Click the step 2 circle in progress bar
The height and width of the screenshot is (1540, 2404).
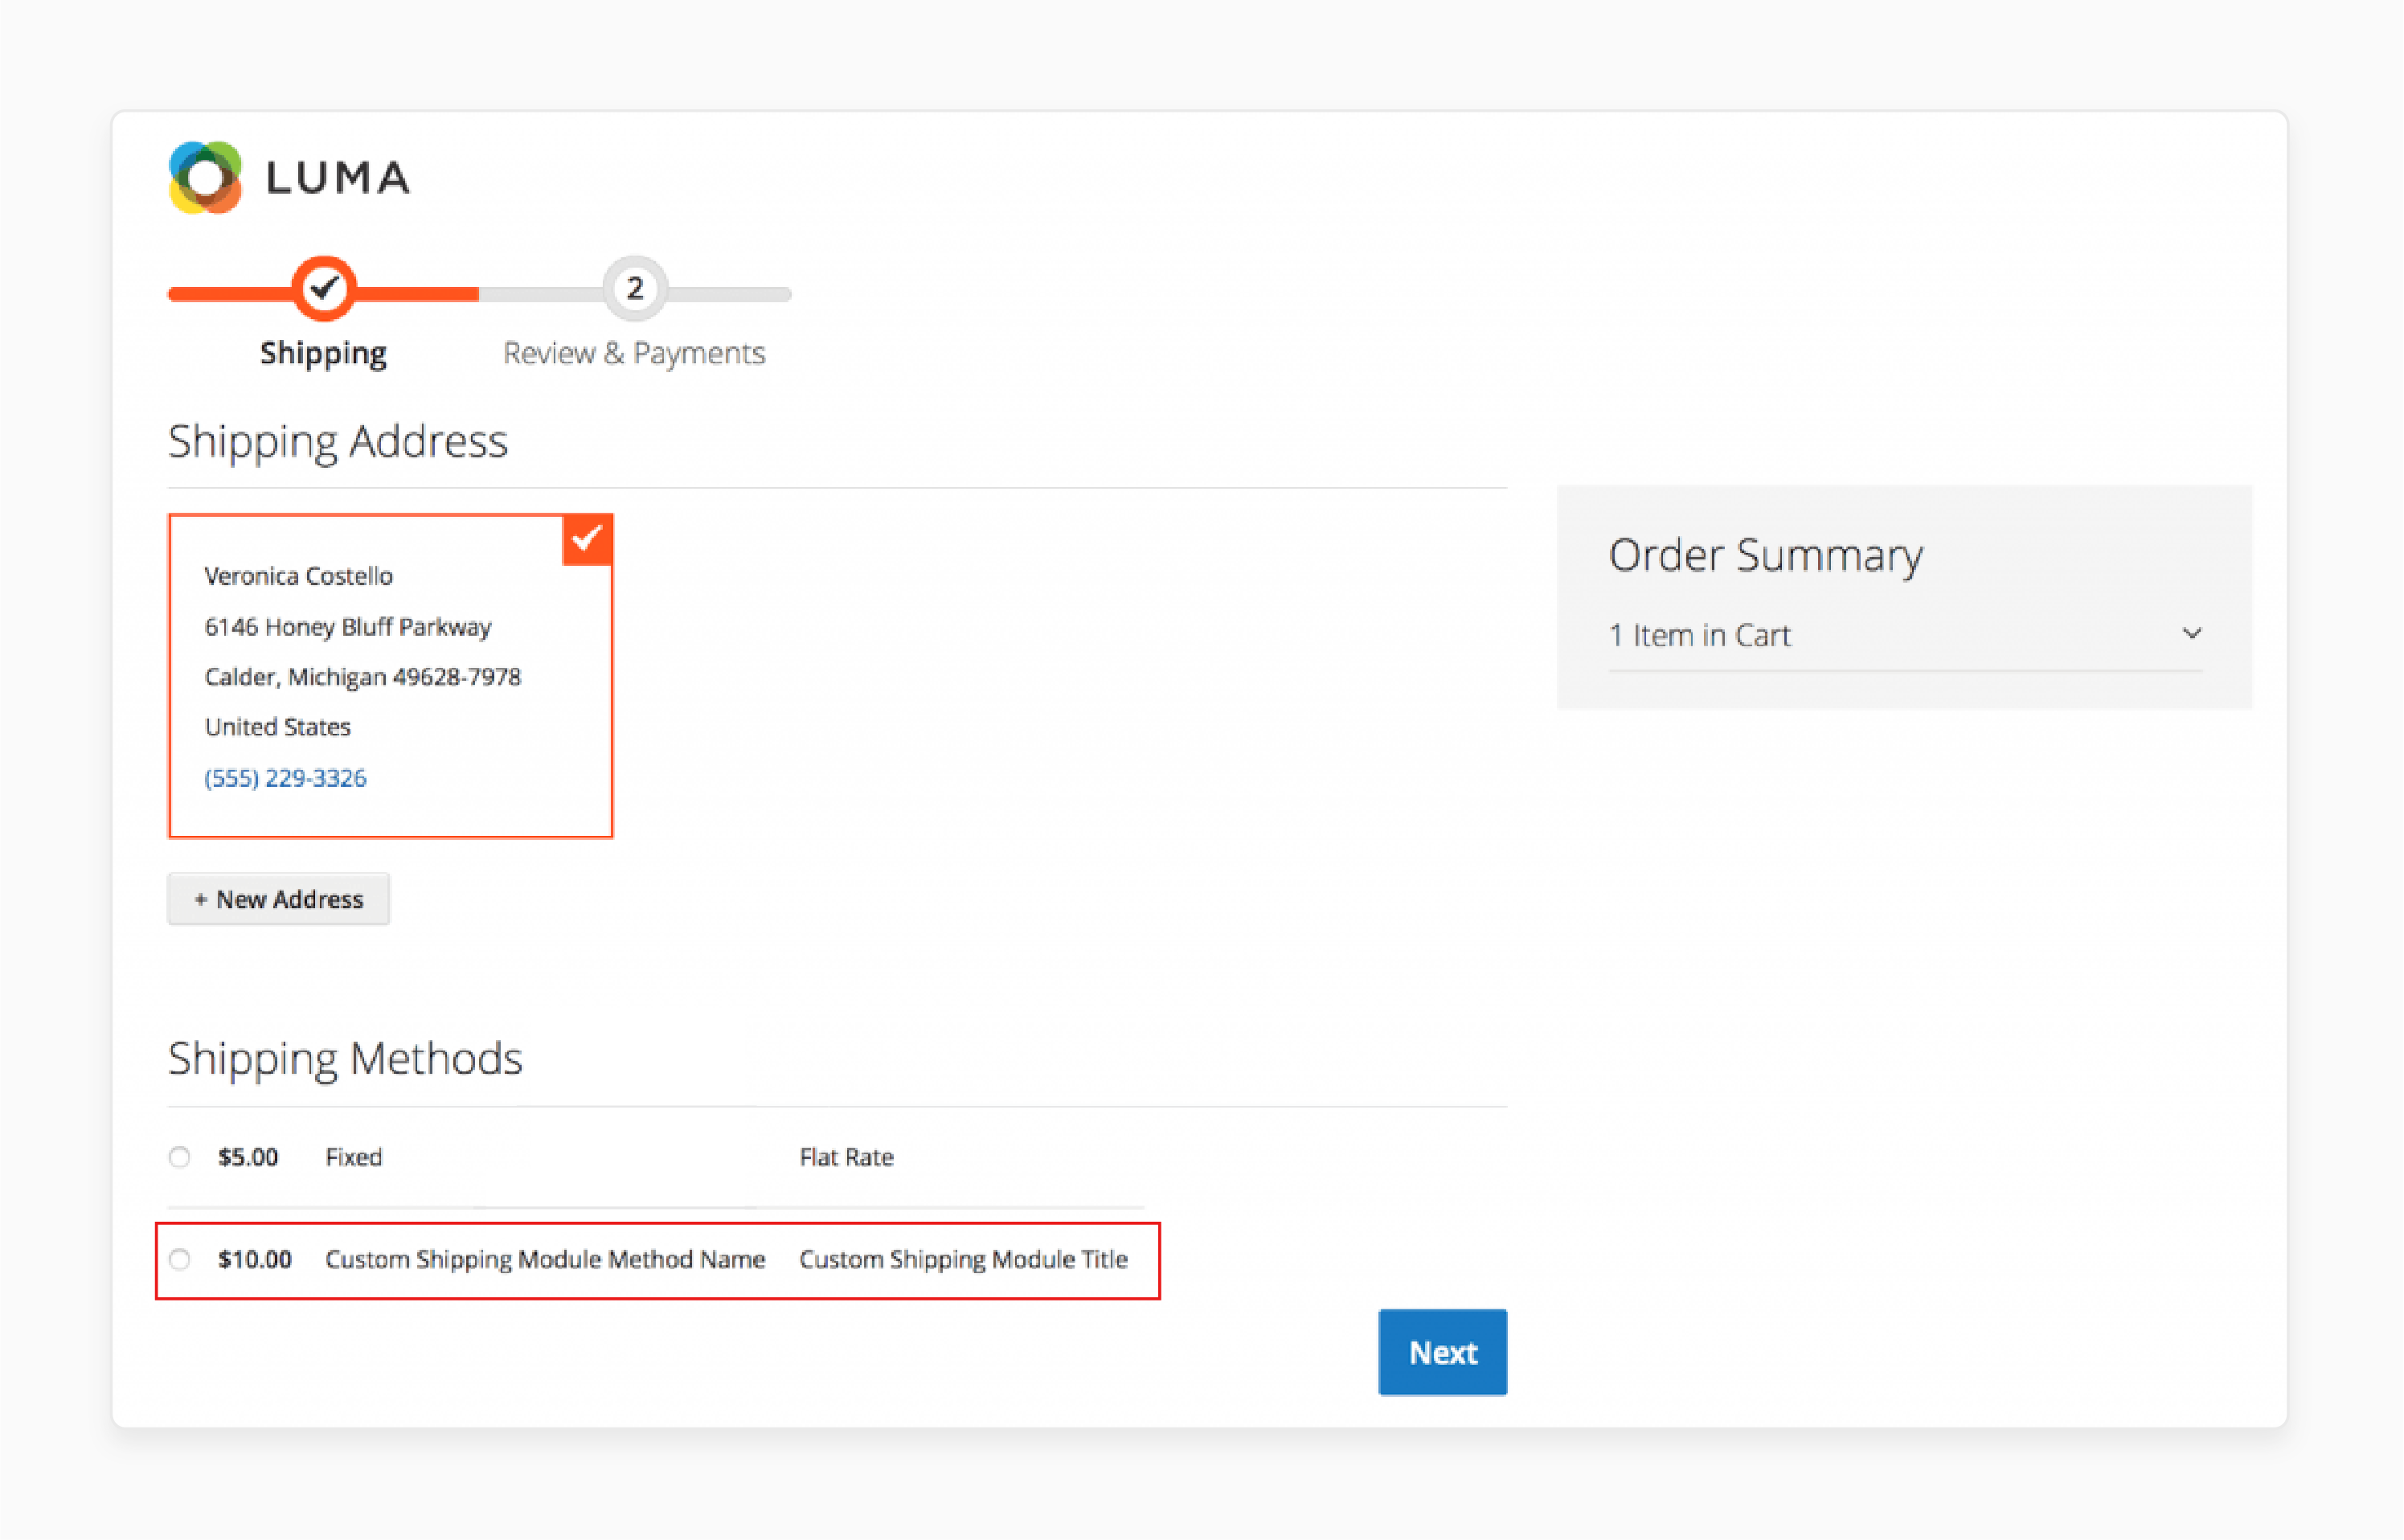[634, 289]
